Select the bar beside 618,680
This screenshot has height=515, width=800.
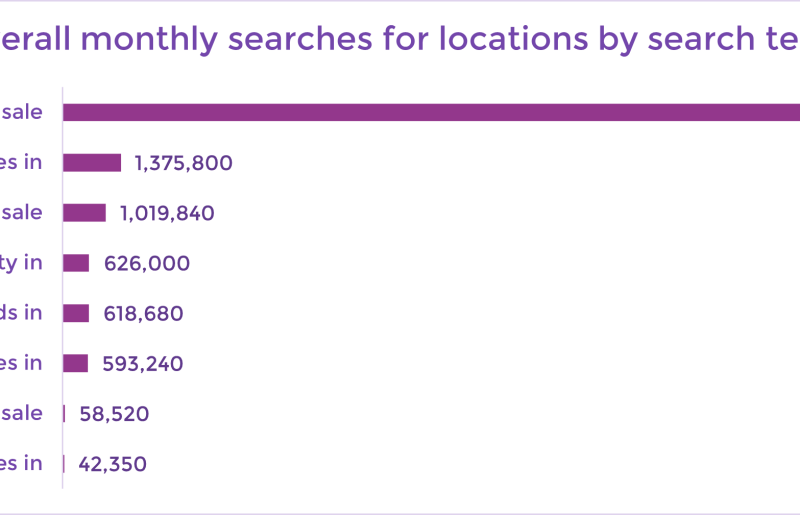click(x=76, y=313)
